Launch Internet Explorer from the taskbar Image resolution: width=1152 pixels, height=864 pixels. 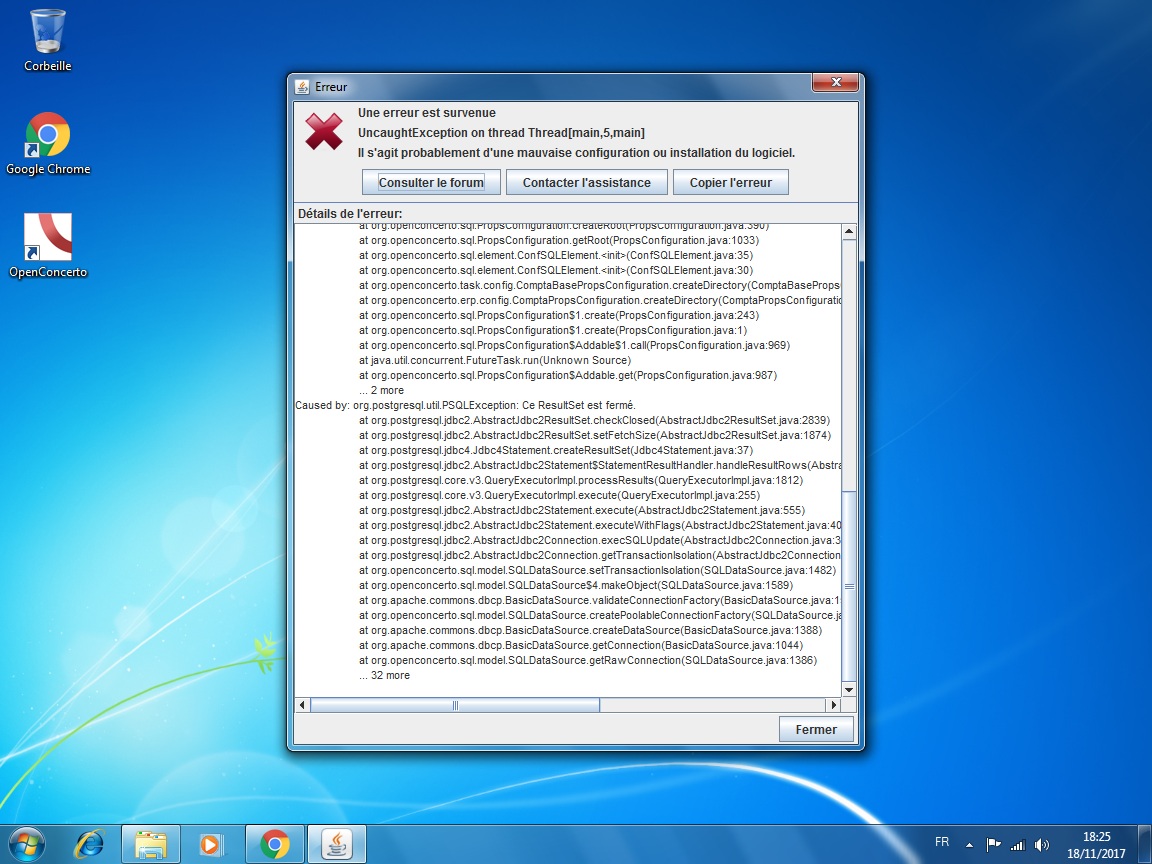coord(89,844)
